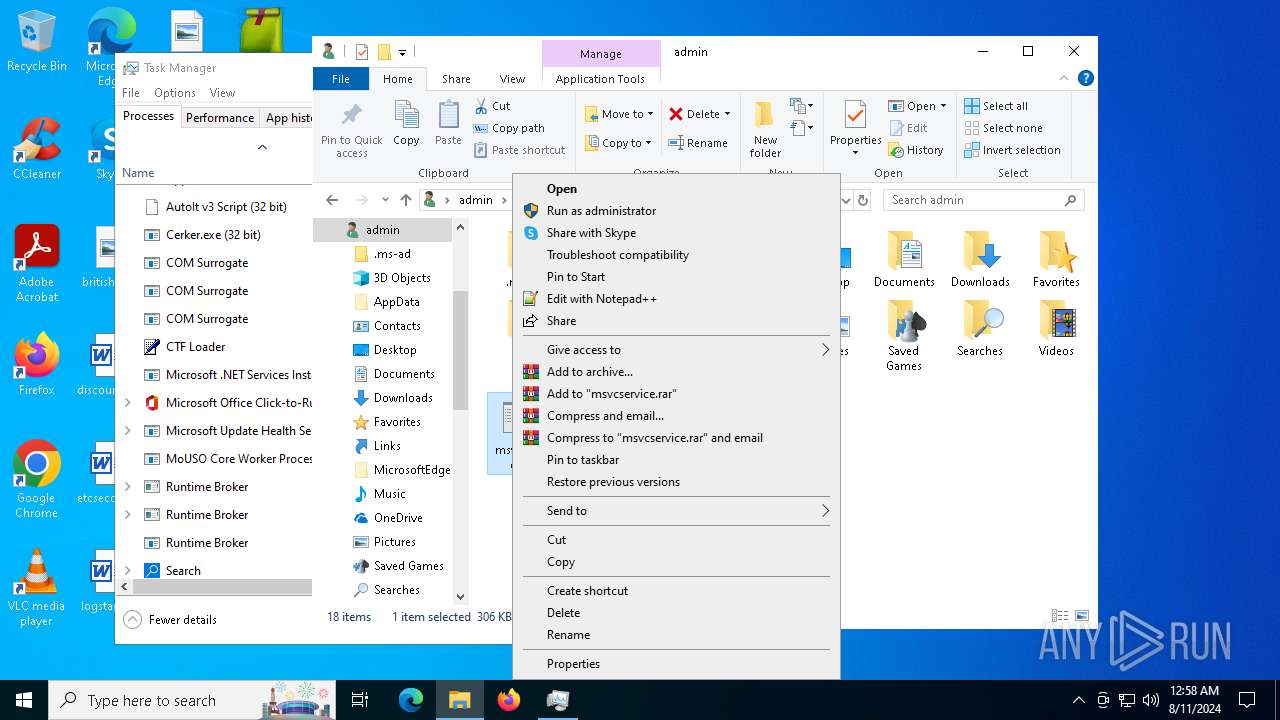This screenshot has width=1280, height=720.
Task: Click Invert selection in the ribbon
Action: point(1012,150)
